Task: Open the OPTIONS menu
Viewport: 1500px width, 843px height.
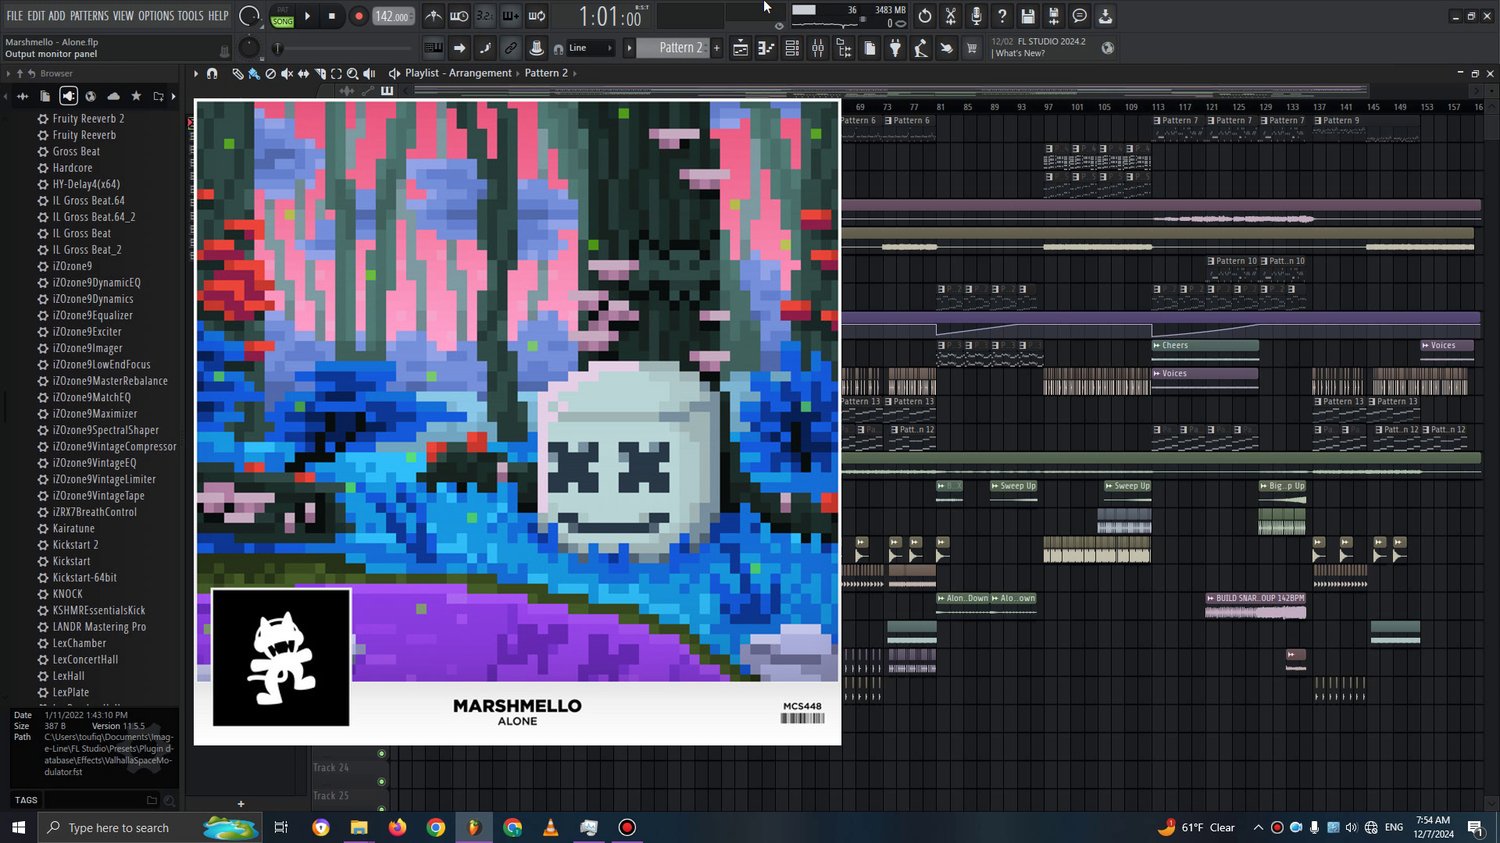Action: tap(156, 16)
